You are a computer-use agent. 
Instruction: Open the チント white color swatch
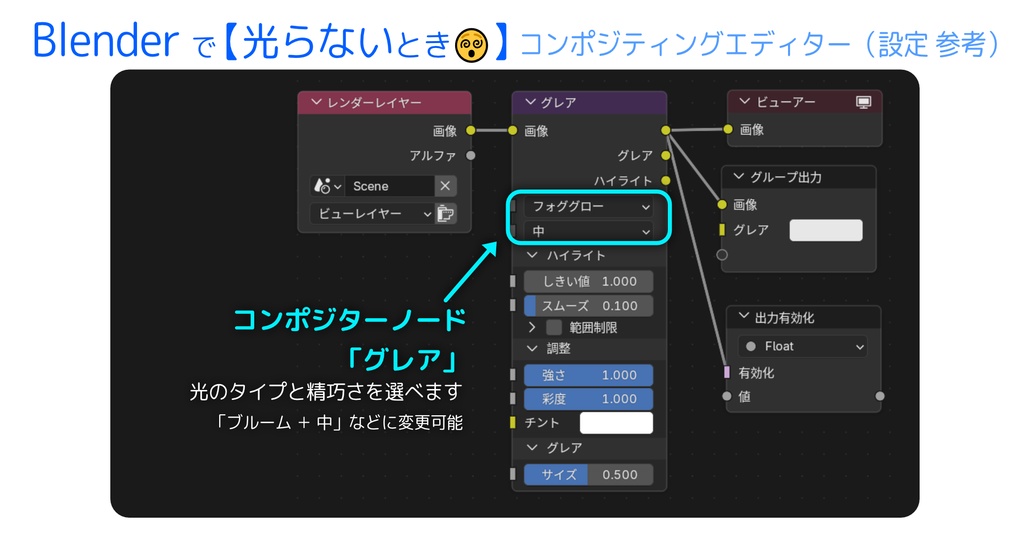point(616,423)
